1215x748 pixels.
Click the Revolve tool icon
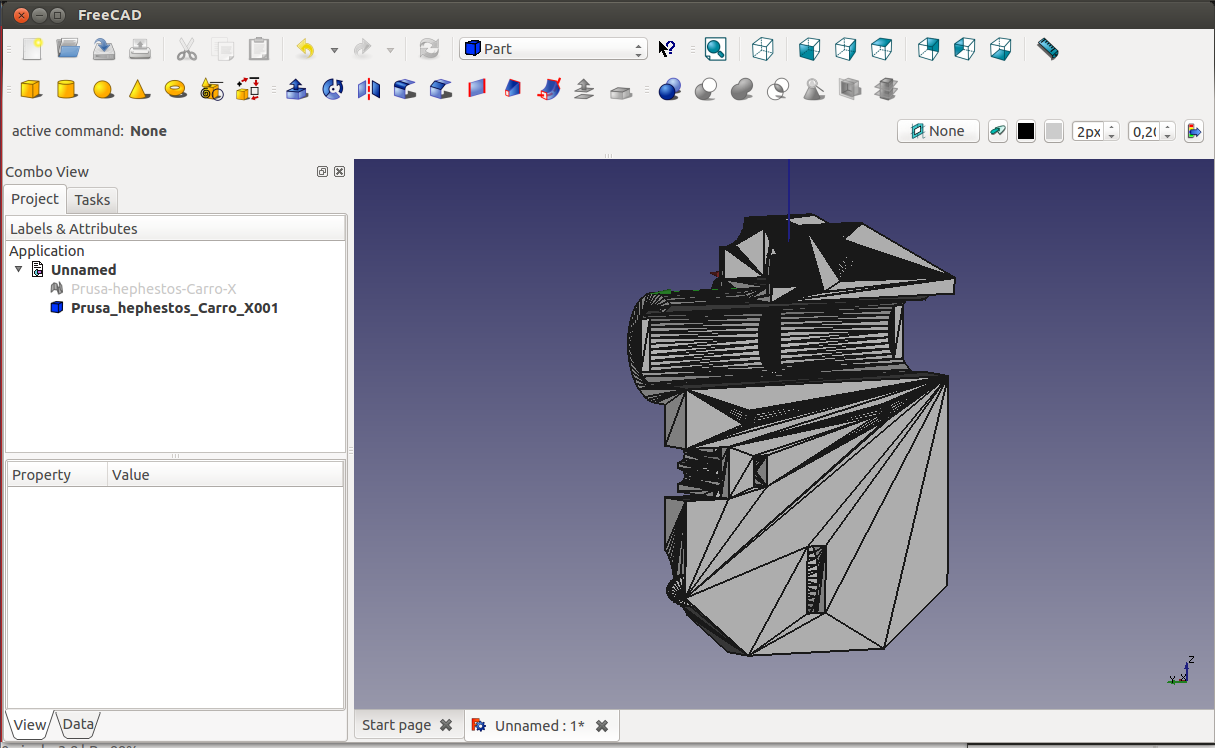click(x=333, y=90)
